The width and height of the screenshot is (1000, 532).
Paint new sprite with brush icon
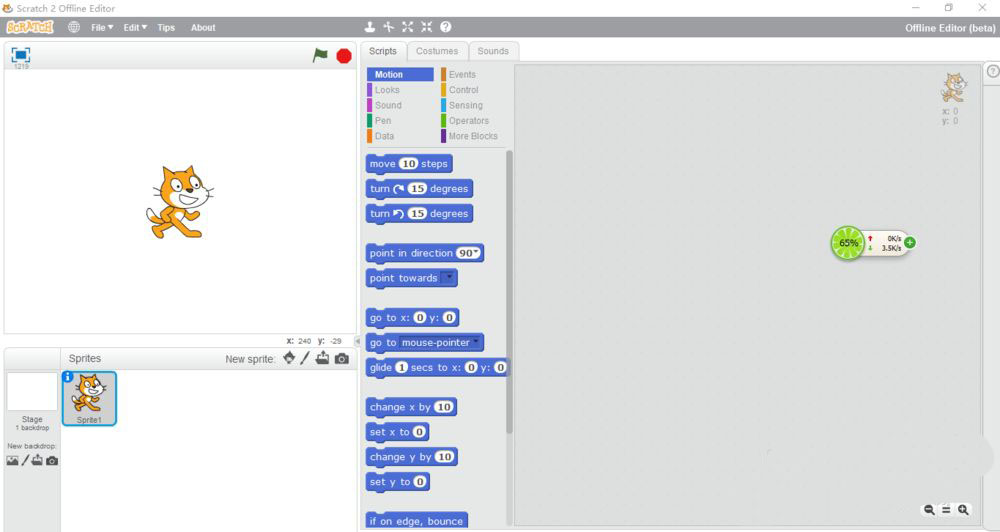point(305,358)
